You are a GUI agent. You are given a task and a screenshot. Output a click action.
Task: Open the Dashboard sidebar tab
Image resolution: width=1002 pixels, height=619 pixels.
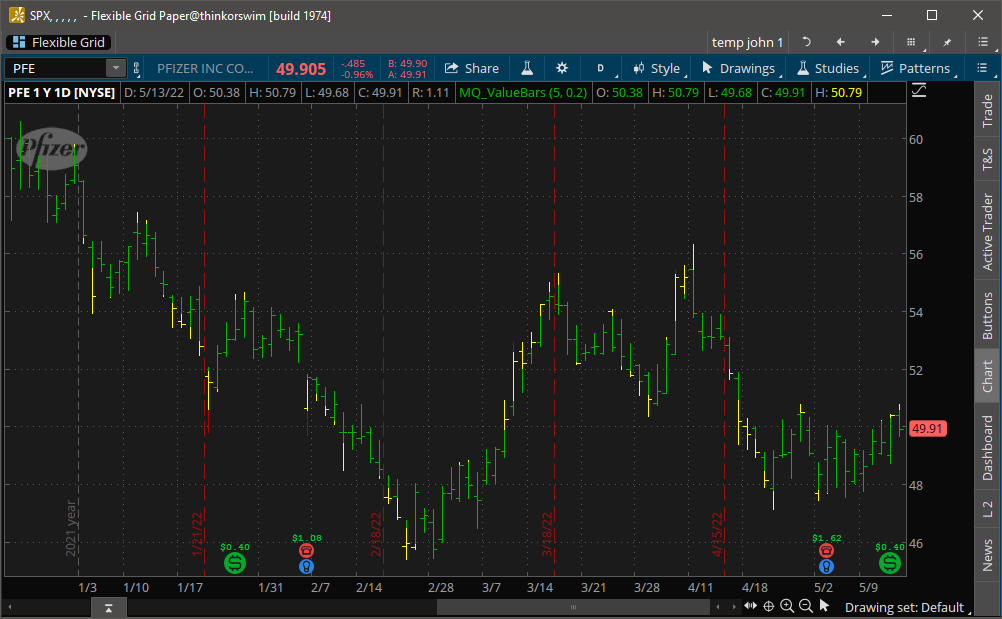point(987,448)
